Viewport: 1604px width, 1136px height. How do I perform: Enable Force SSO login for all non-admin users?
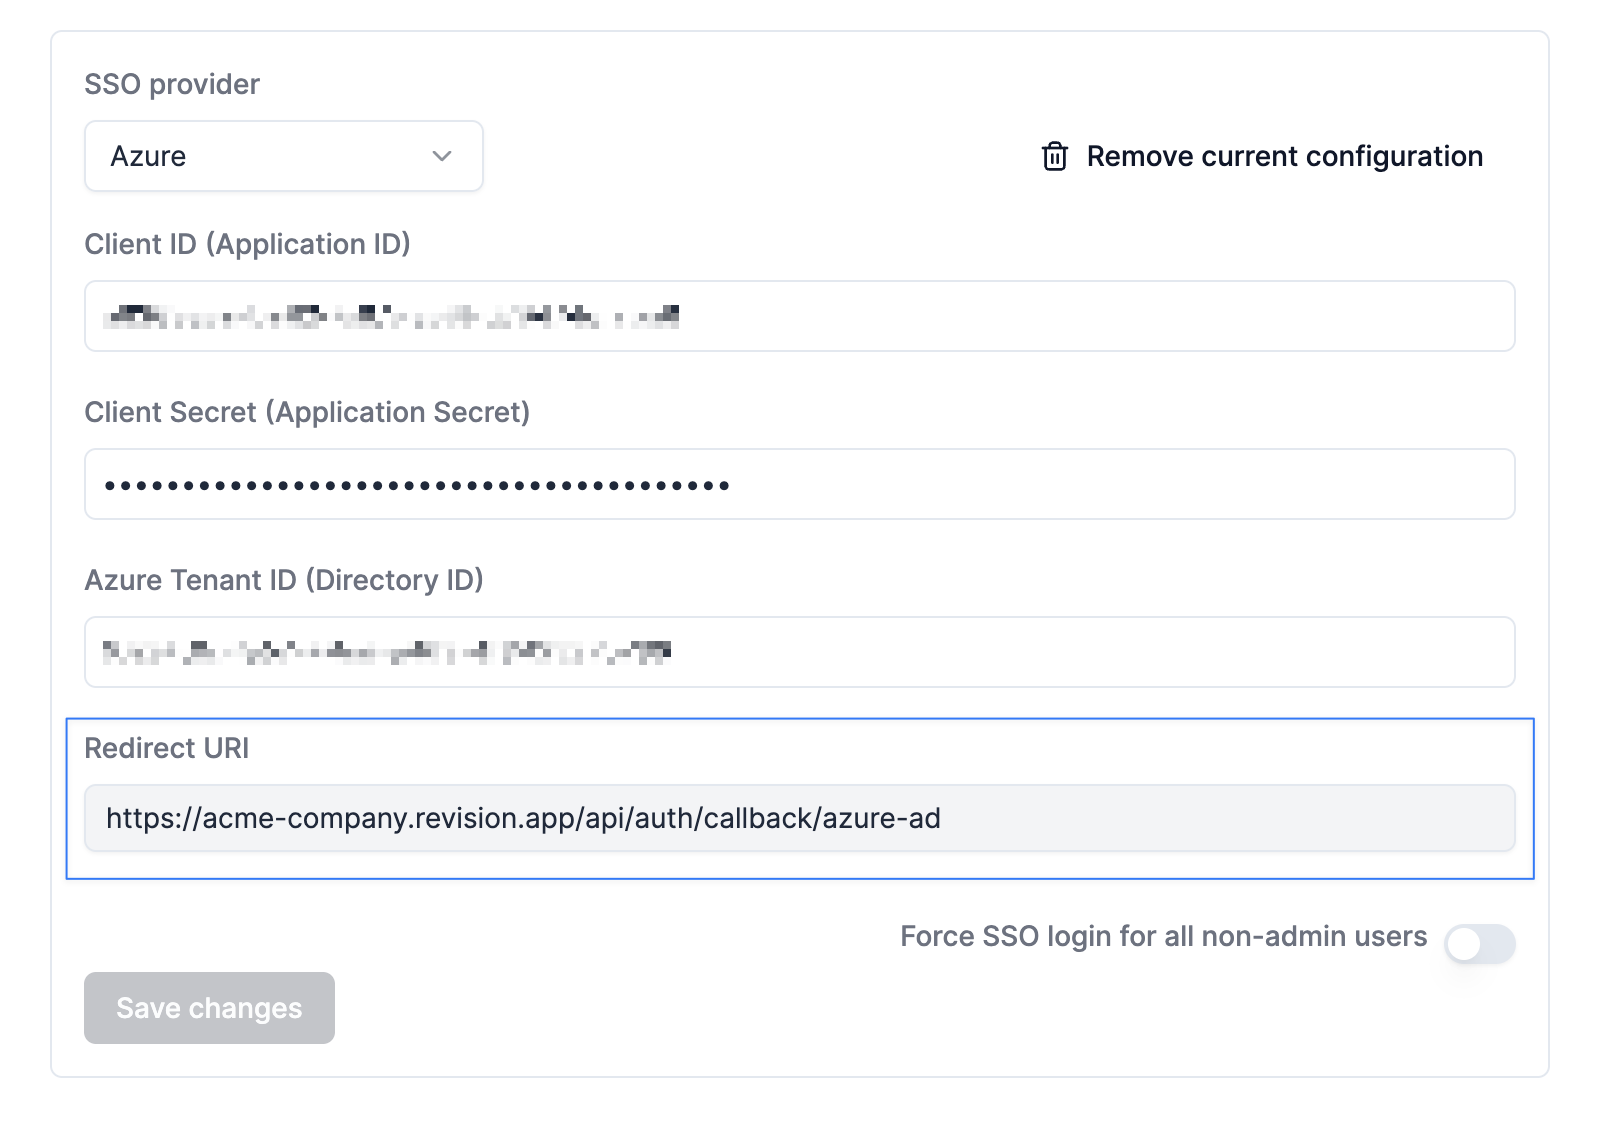coord(1480,943)
